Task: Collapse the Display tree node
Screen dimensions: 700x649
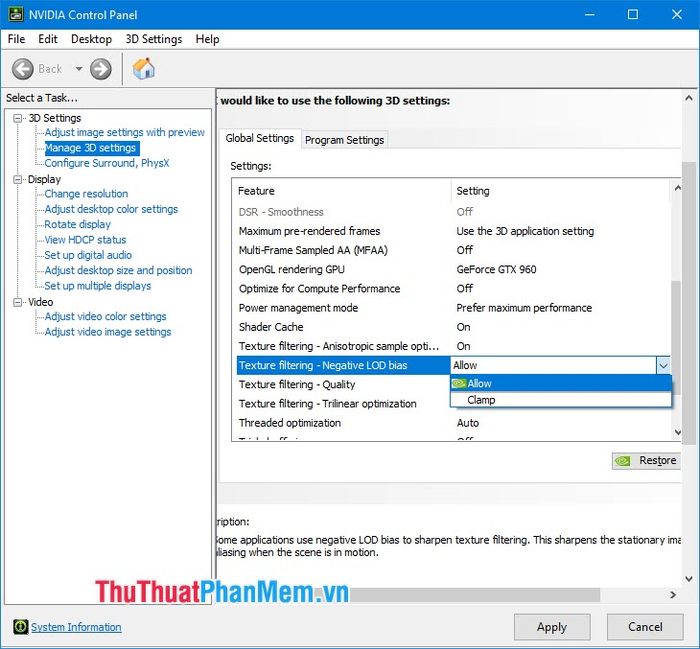Action: click(x=18, y=179)
